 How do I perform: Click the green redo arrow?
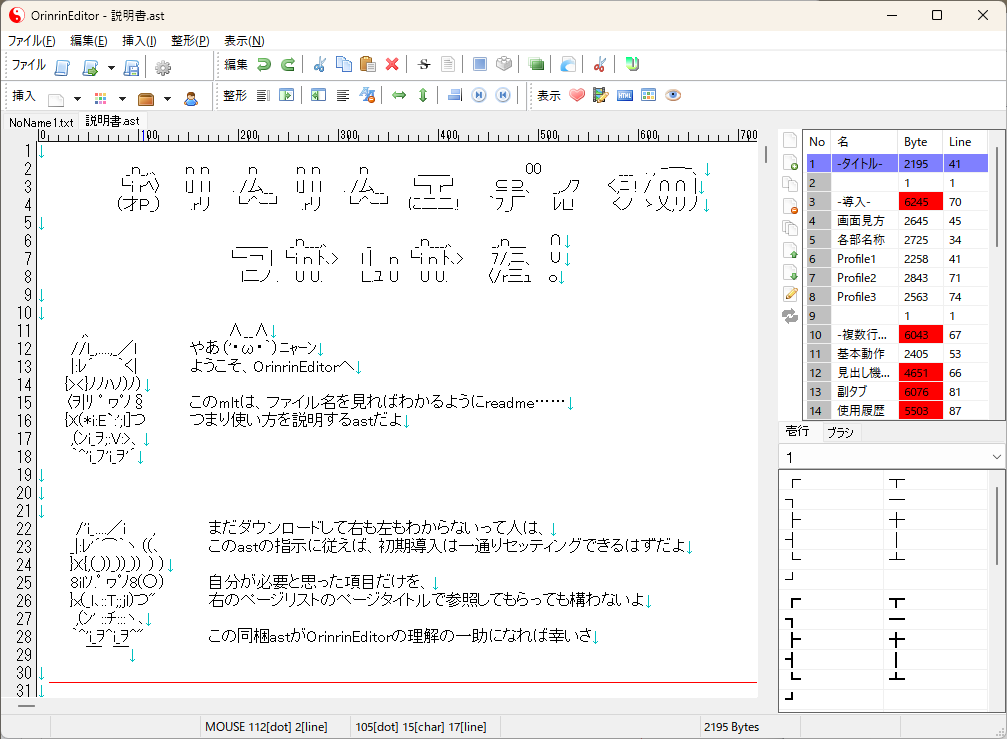(288, 64)
